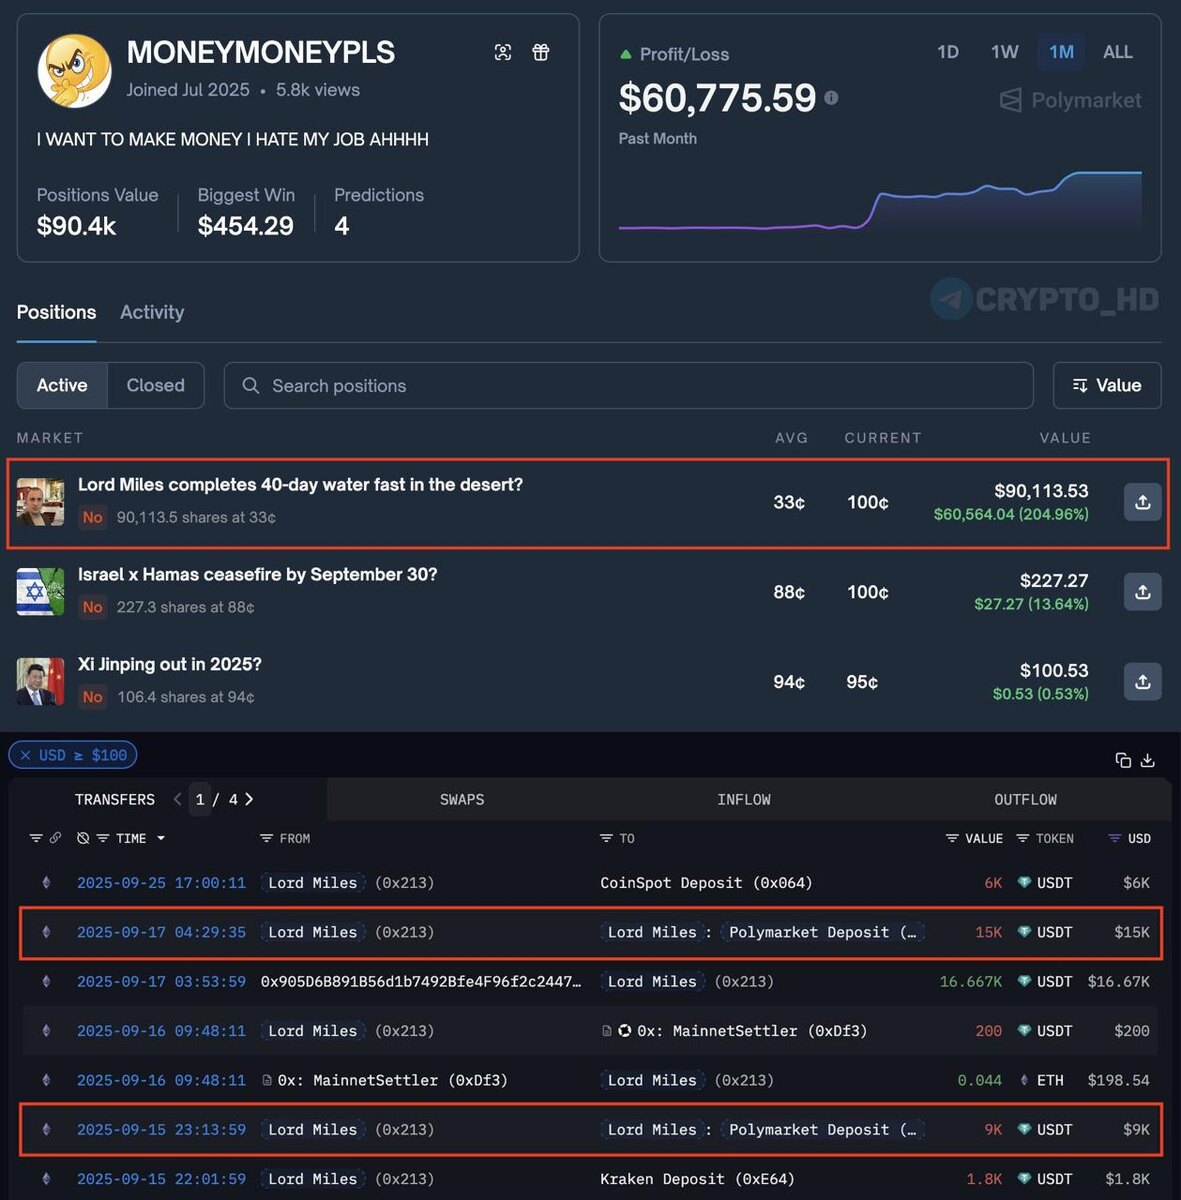Open the INFLOW tab
Viewport: 1181px width, 1200px height.
point(744,799)
